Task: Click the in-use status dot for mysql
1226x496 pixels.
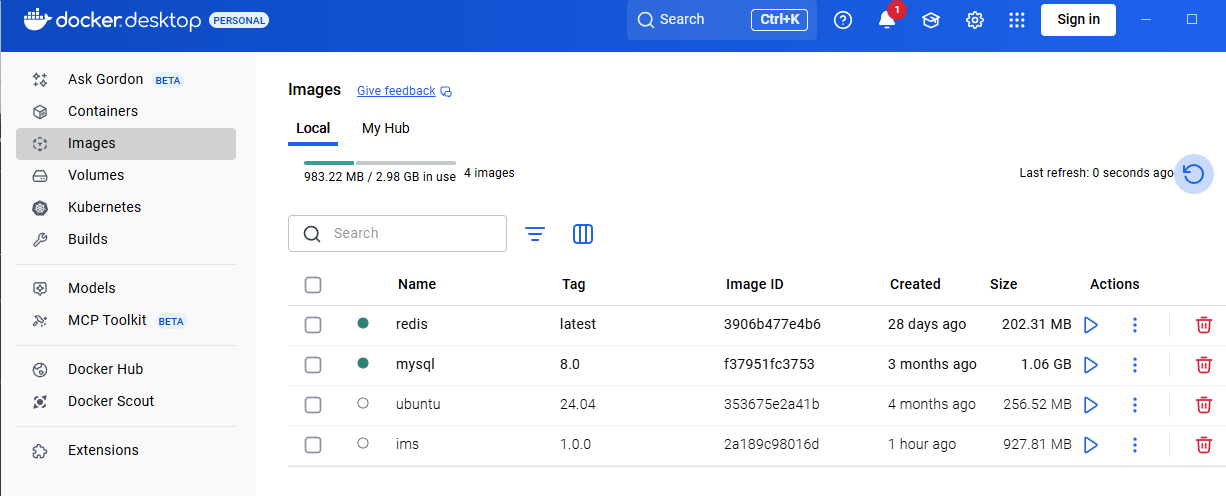Action: coord(363,363)
